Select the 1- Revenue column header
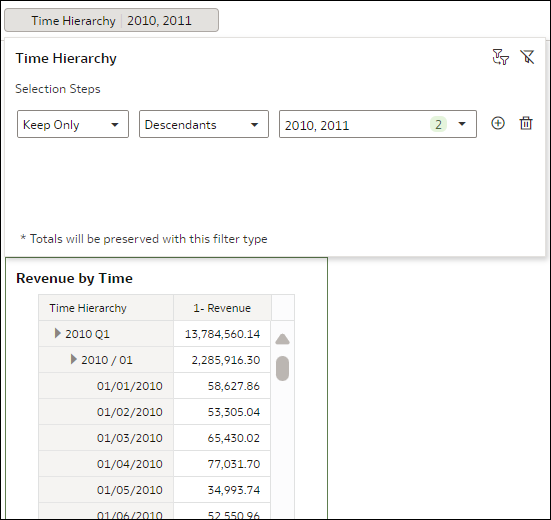This screenshot has height=520, width=551. coord(222,308)
